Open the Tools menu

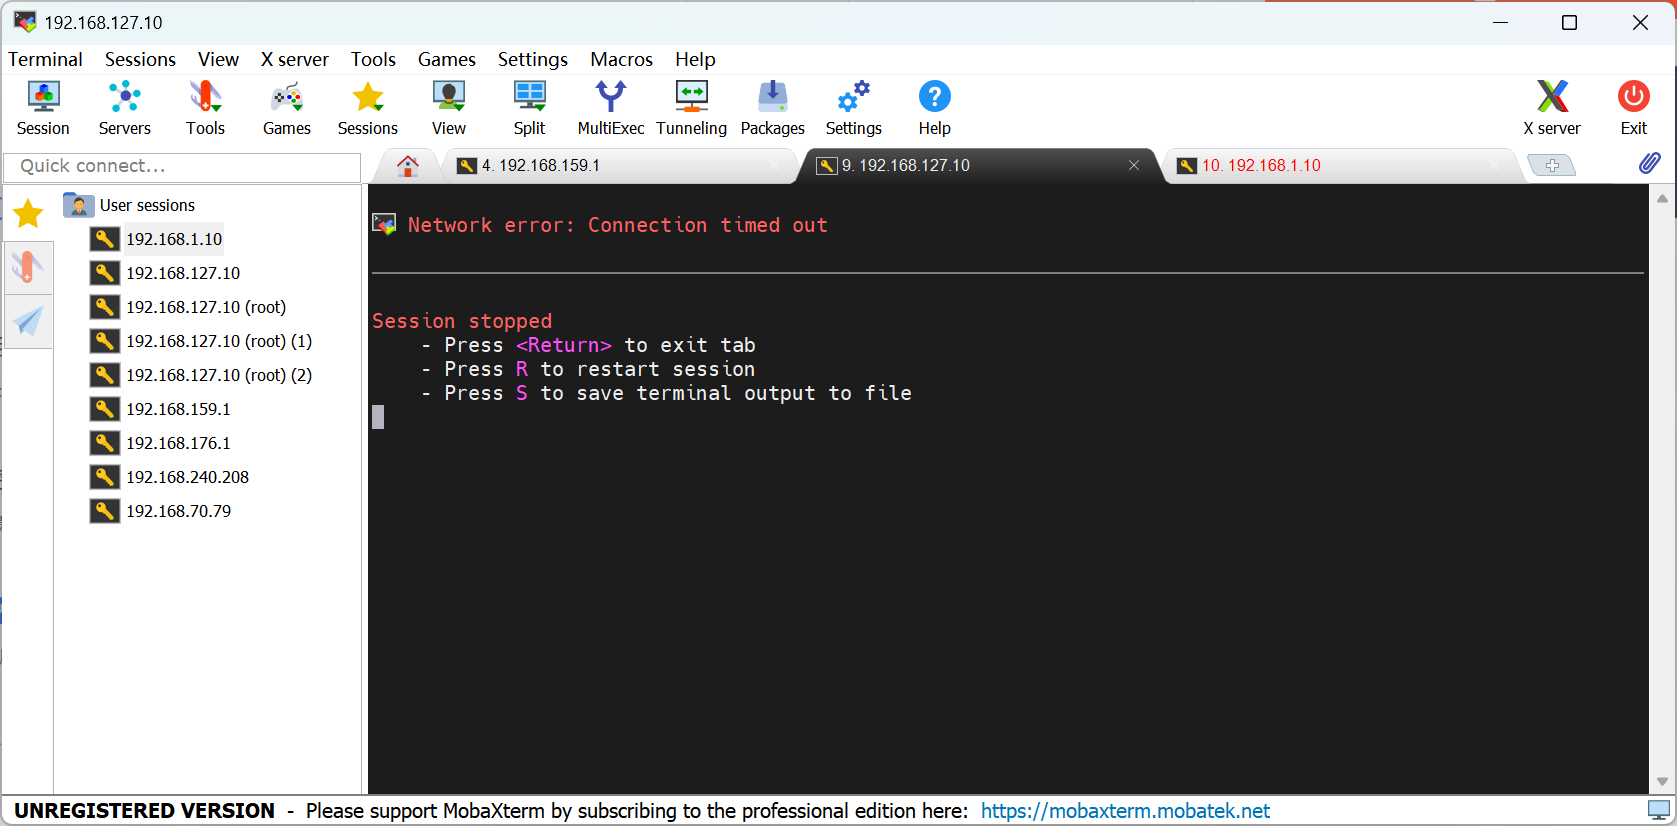tap(373, 59)
